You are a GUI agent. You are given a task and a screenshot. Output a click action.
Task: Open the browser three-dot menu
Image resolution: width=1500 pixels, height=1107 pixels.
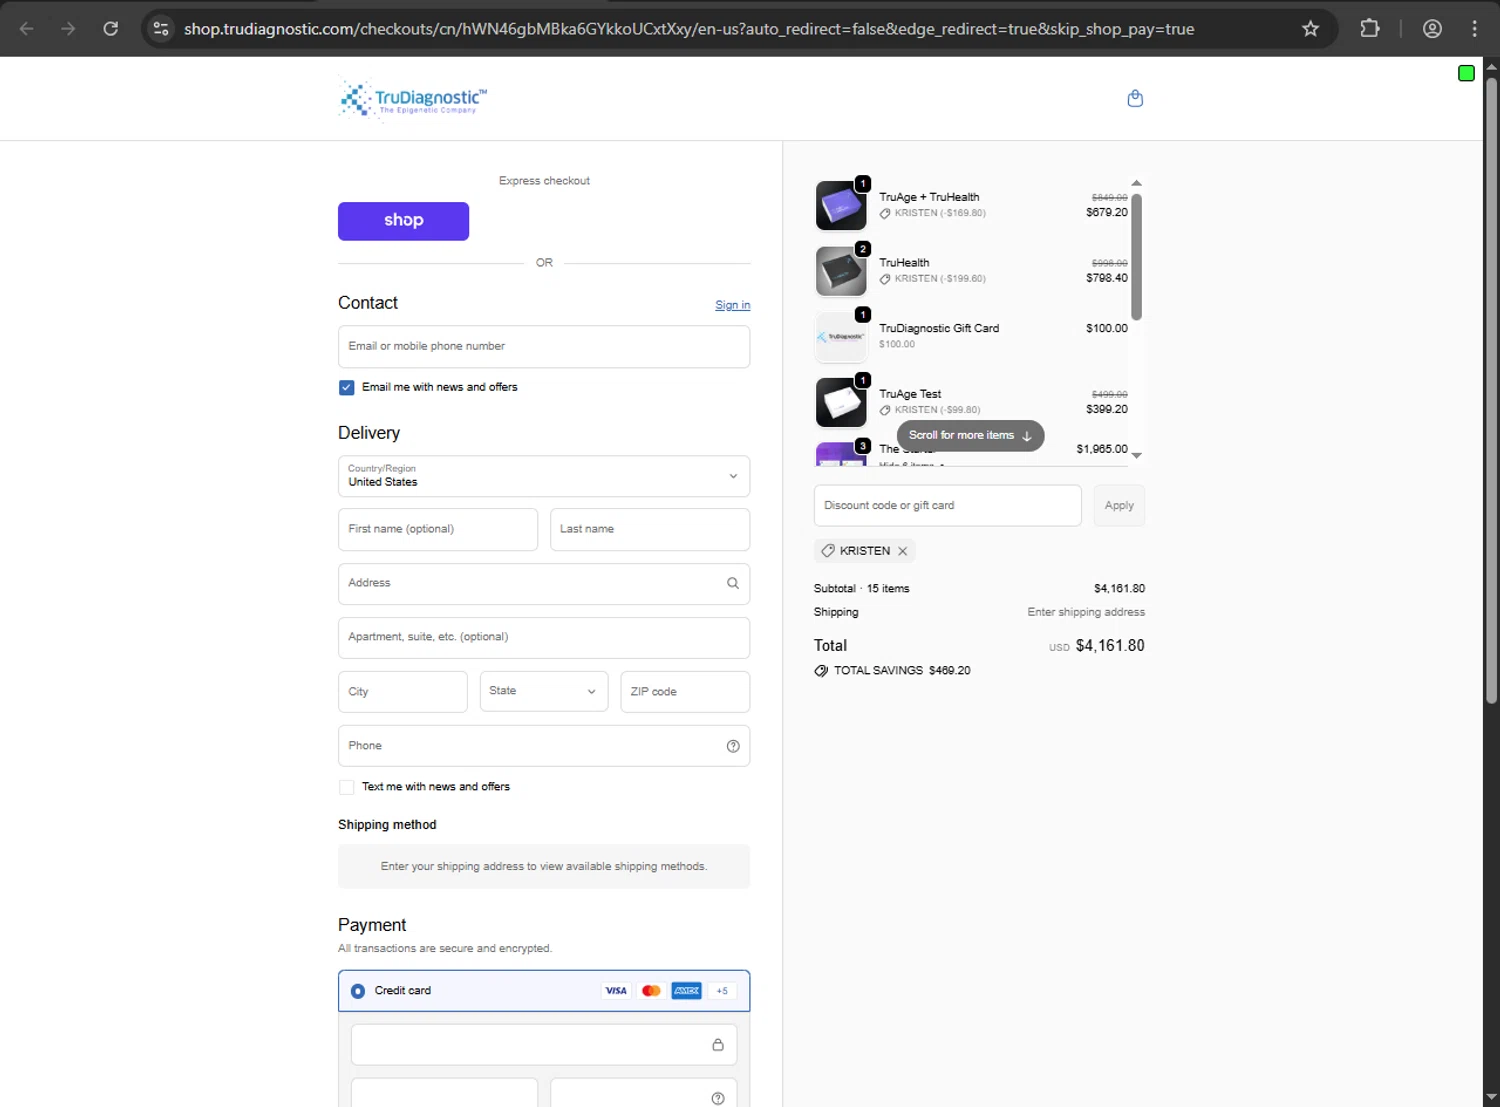(1474, 29)
